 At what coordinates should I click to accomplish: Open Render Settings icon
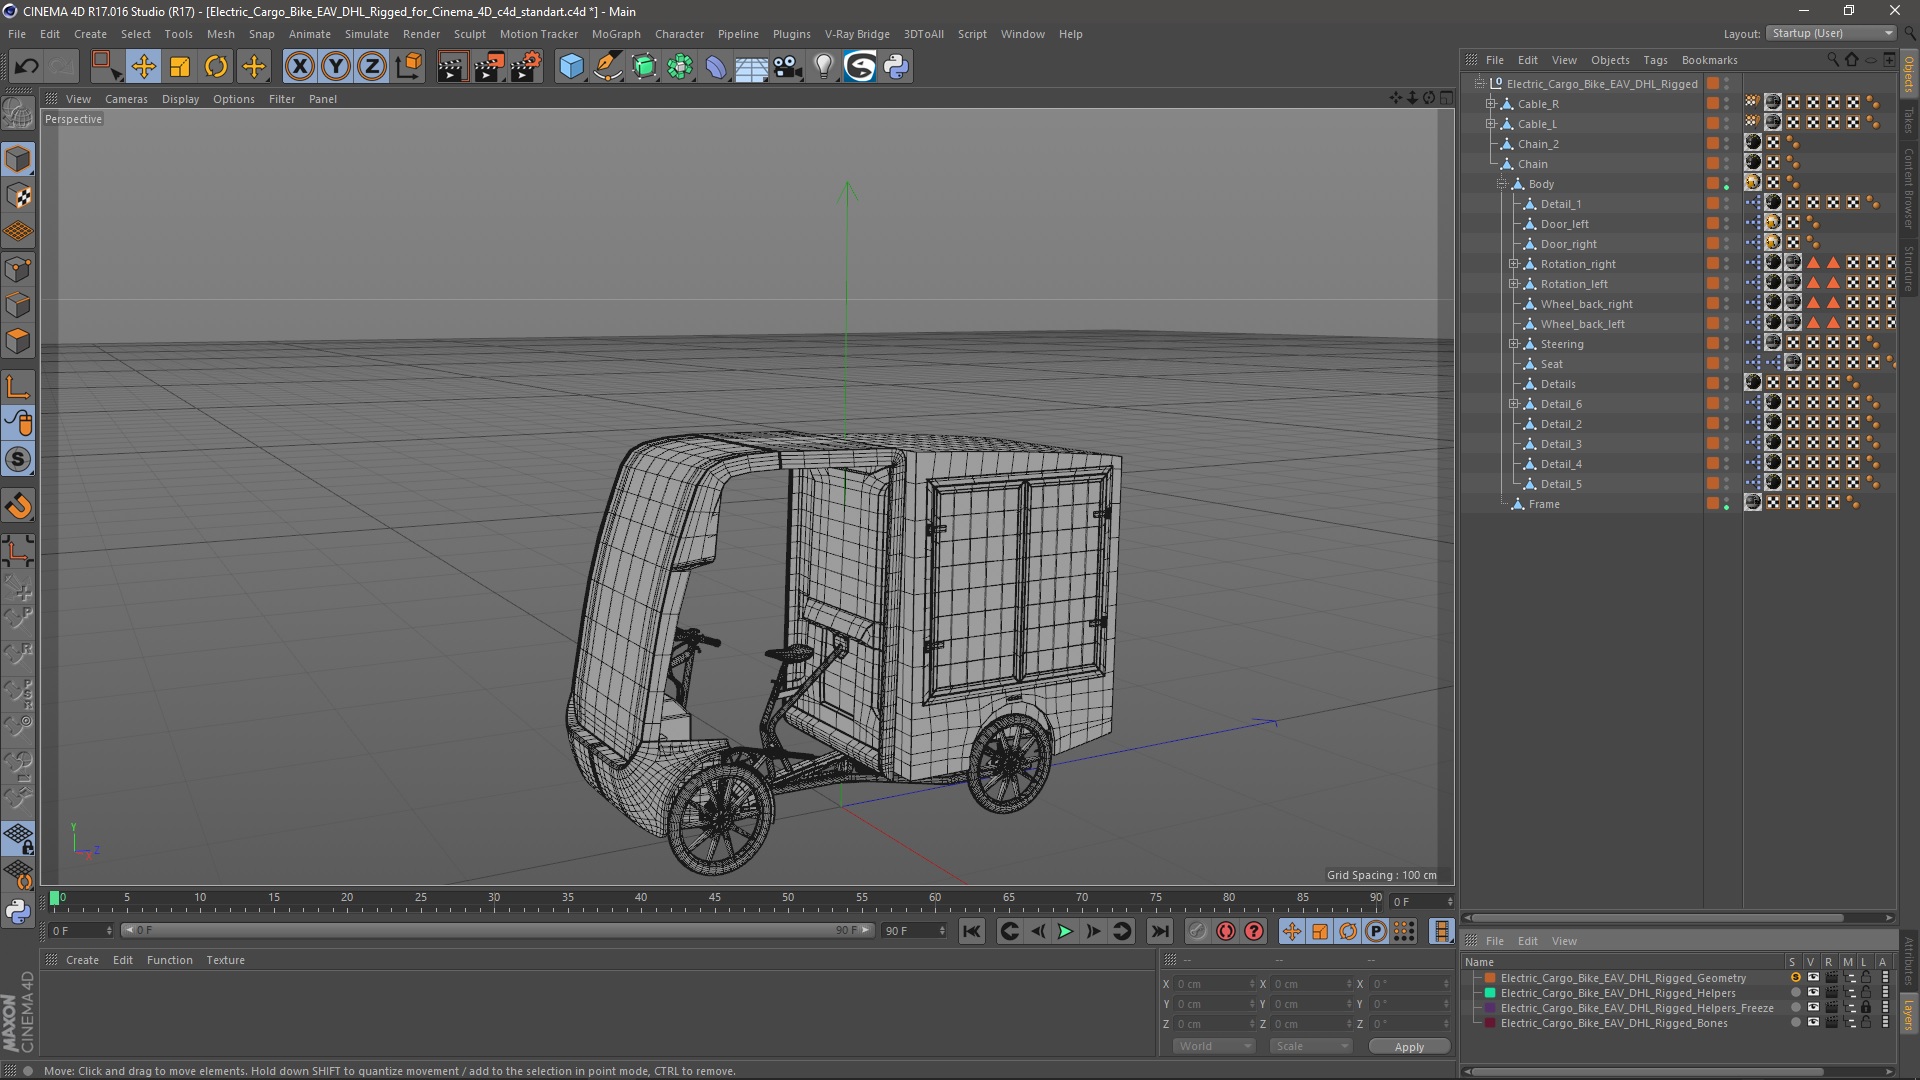click(525, 67)
